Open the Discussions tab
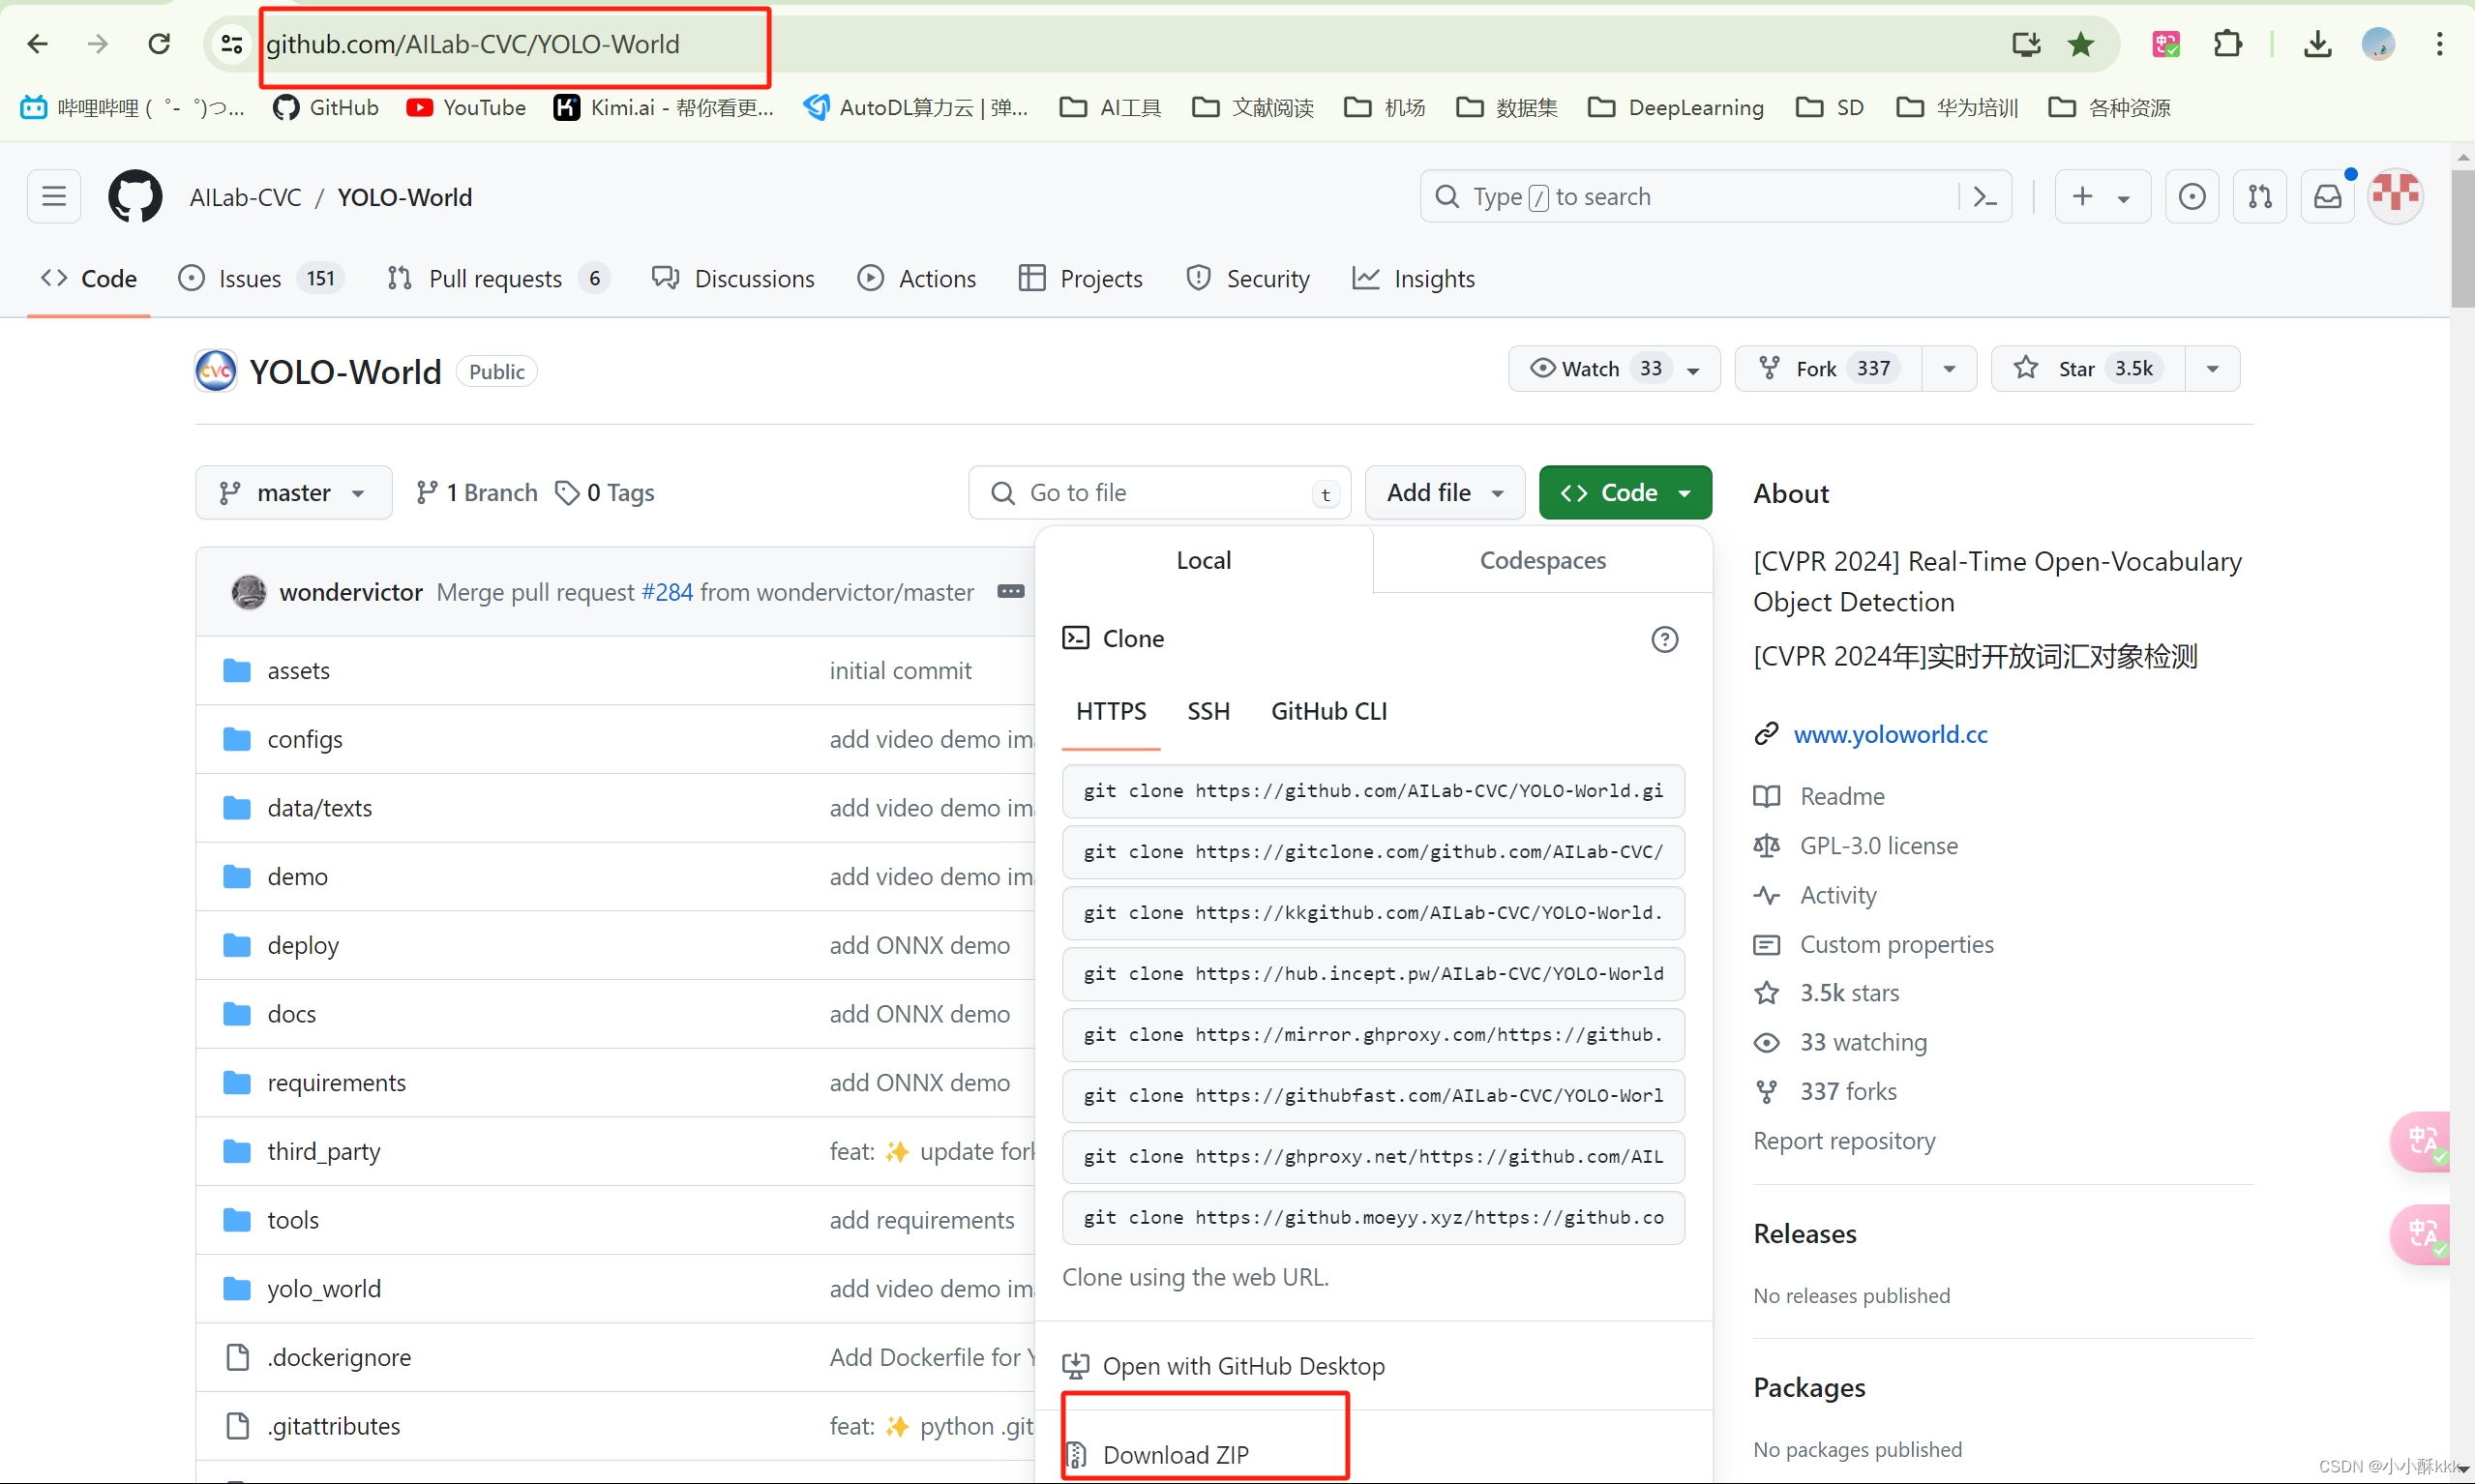Viewport: 2475px width, 1484px height. click(733, 278)
